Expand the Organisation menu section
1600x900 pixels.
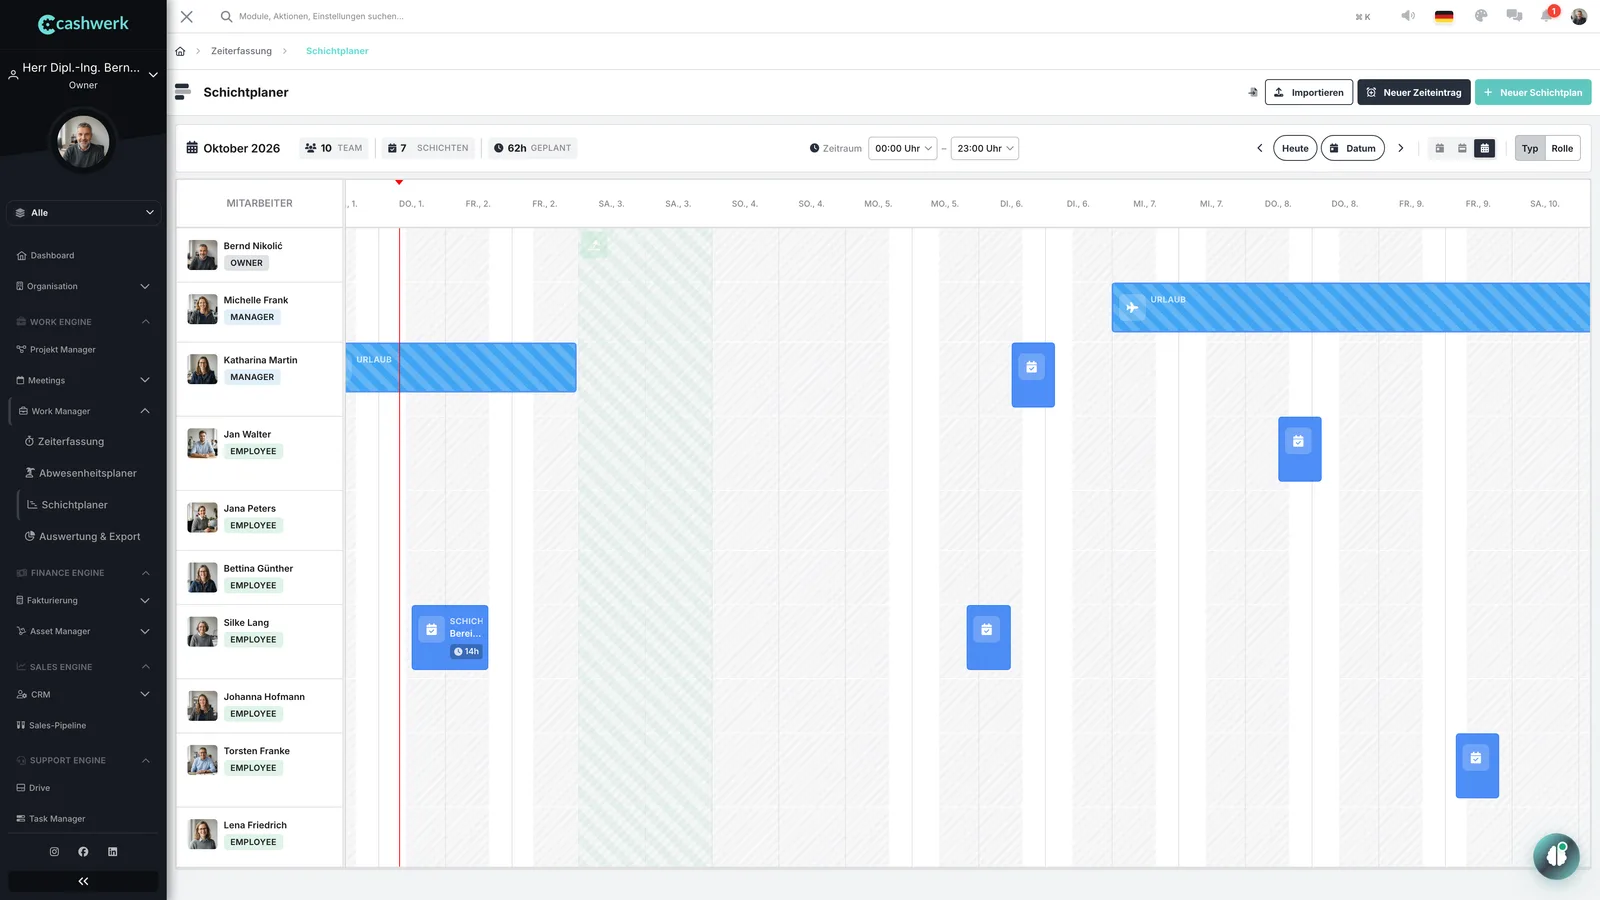[x=83, y=287]
